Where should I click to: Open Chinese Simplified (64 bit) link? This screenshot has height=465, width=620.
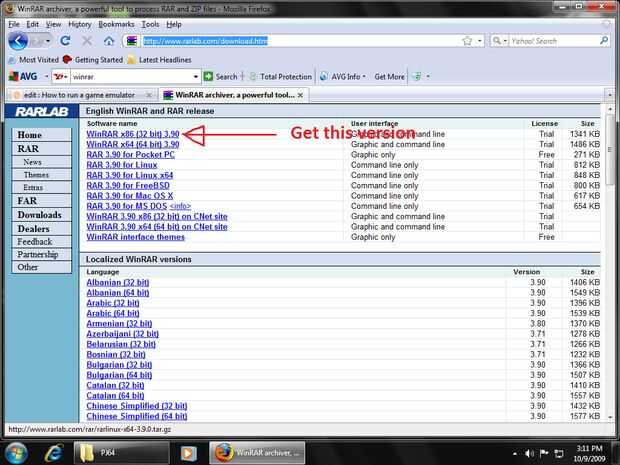137,416
